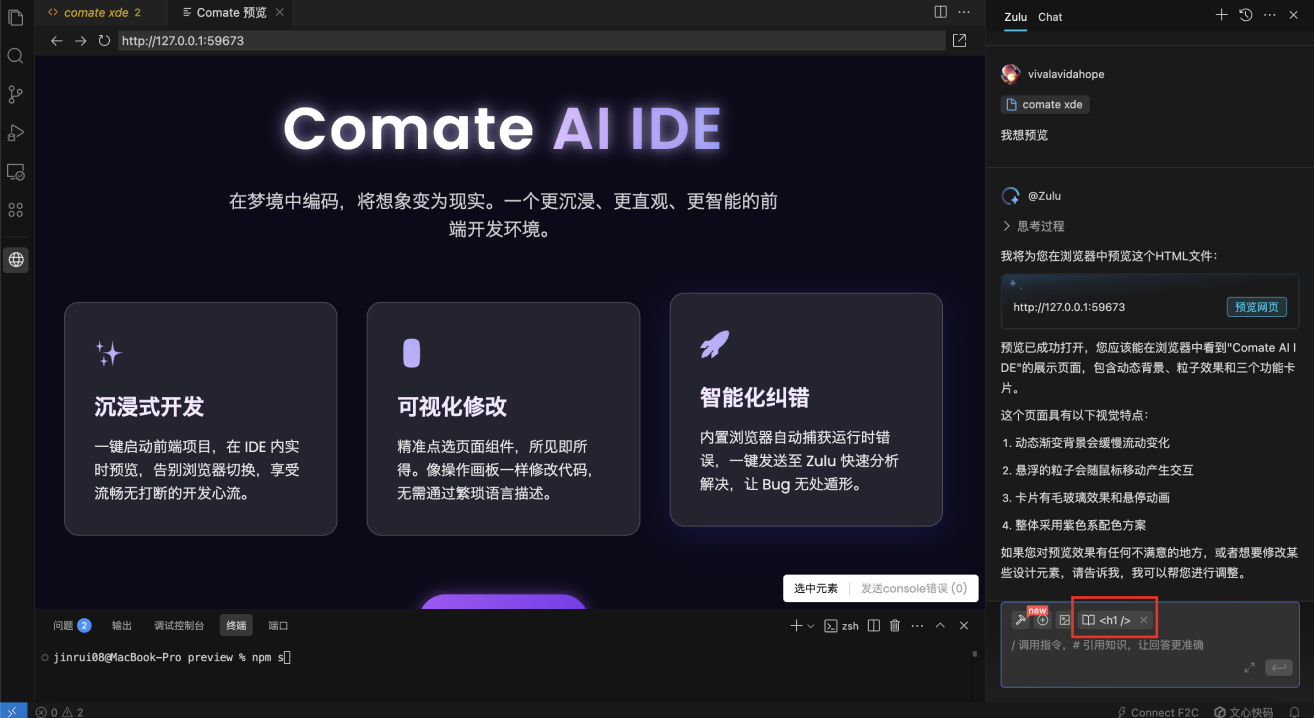This screenshot has width=1314, height=718.
Task: Open notifications bell in status bar
Action: 1294,712
